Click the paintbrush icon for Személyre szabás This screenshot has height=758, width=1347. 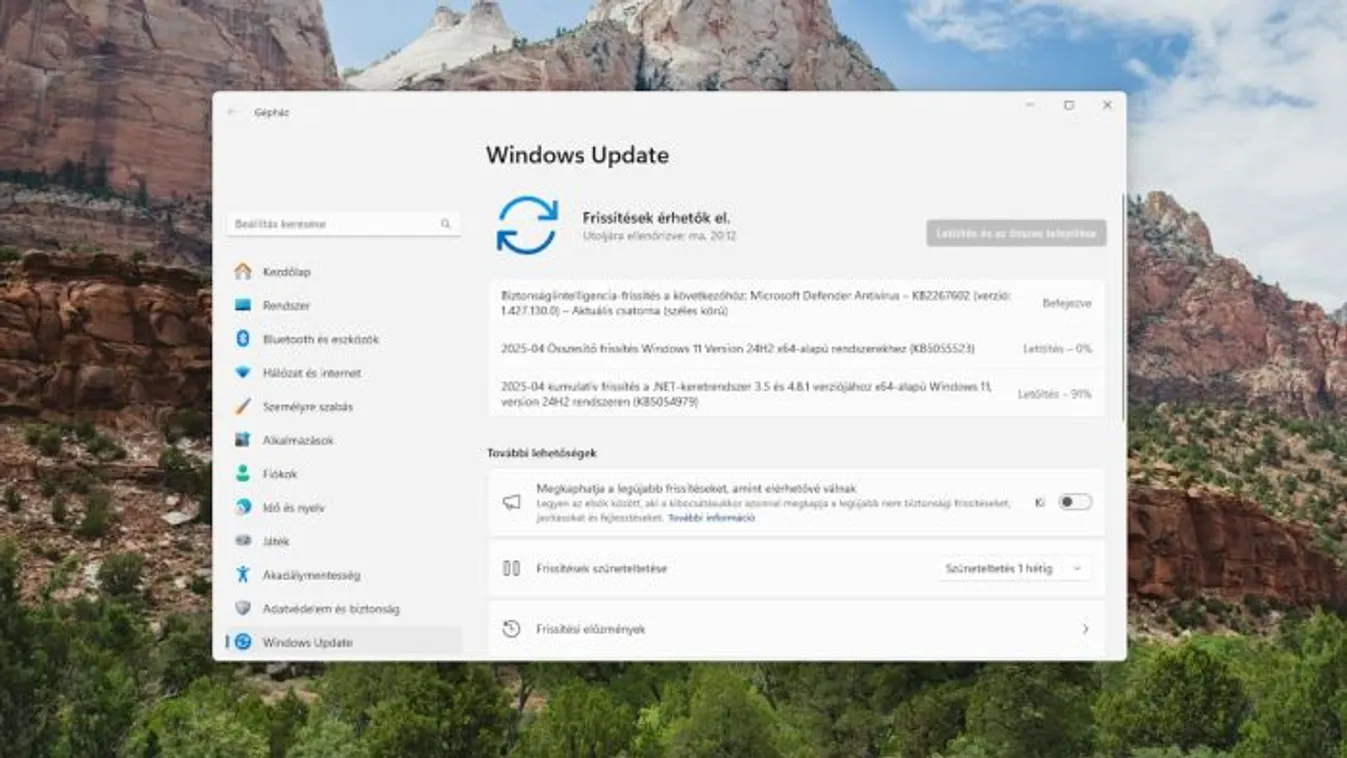[243, 406]
